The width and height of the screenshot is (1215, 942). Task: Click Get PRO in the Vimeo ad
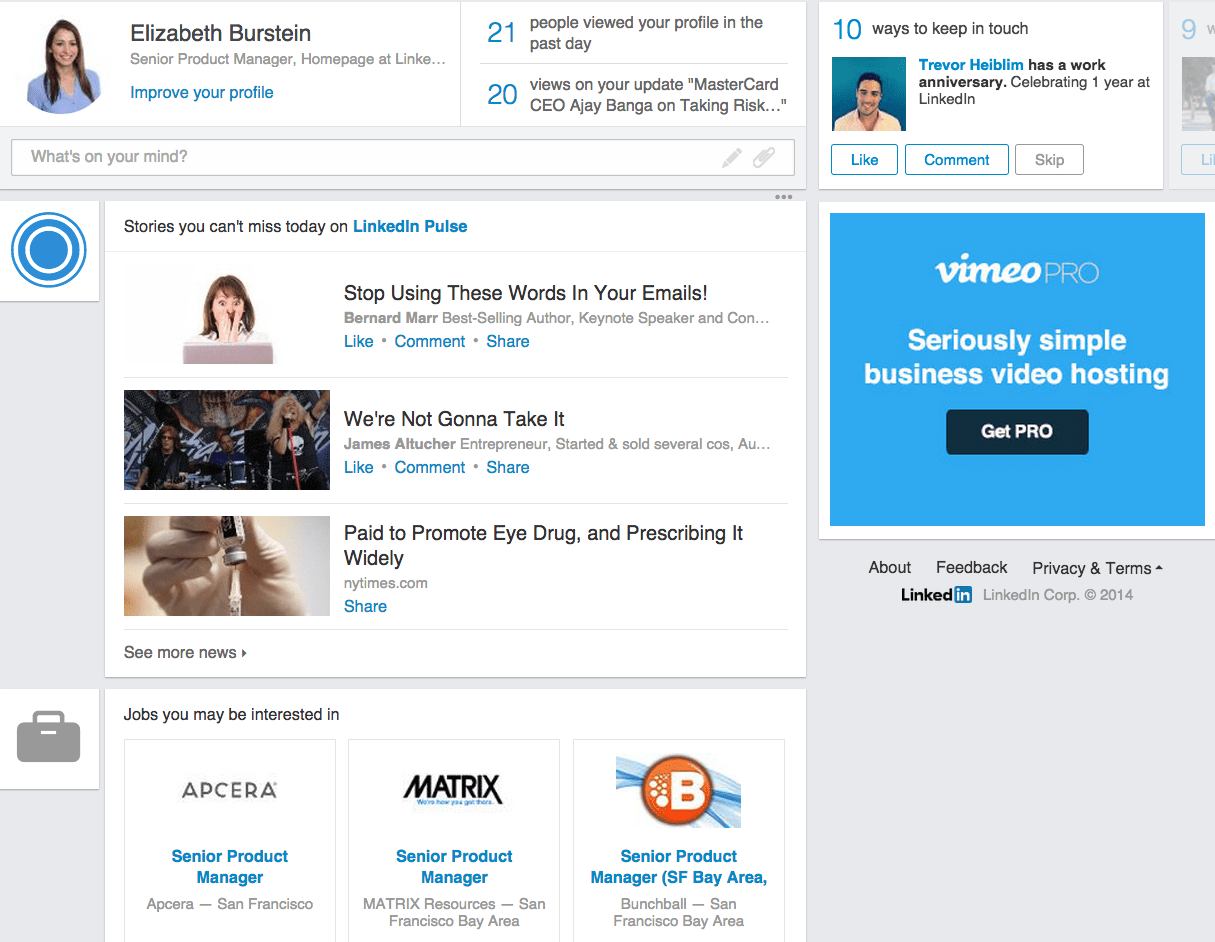tap(1016, 431)
